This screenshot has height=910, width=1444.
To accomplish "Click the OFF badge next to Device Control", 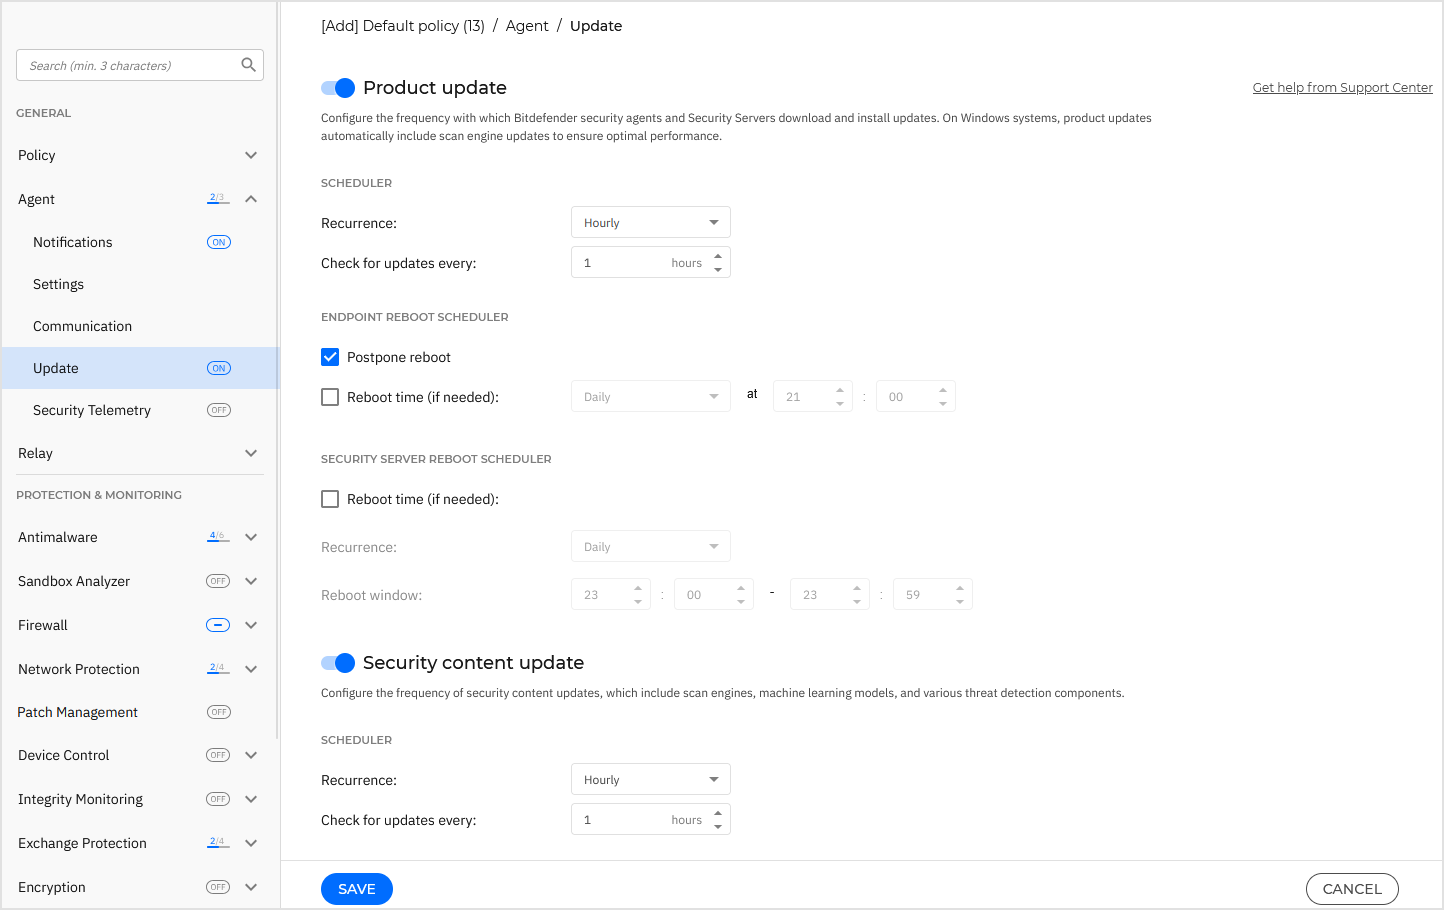I will (x=217, y=754).
